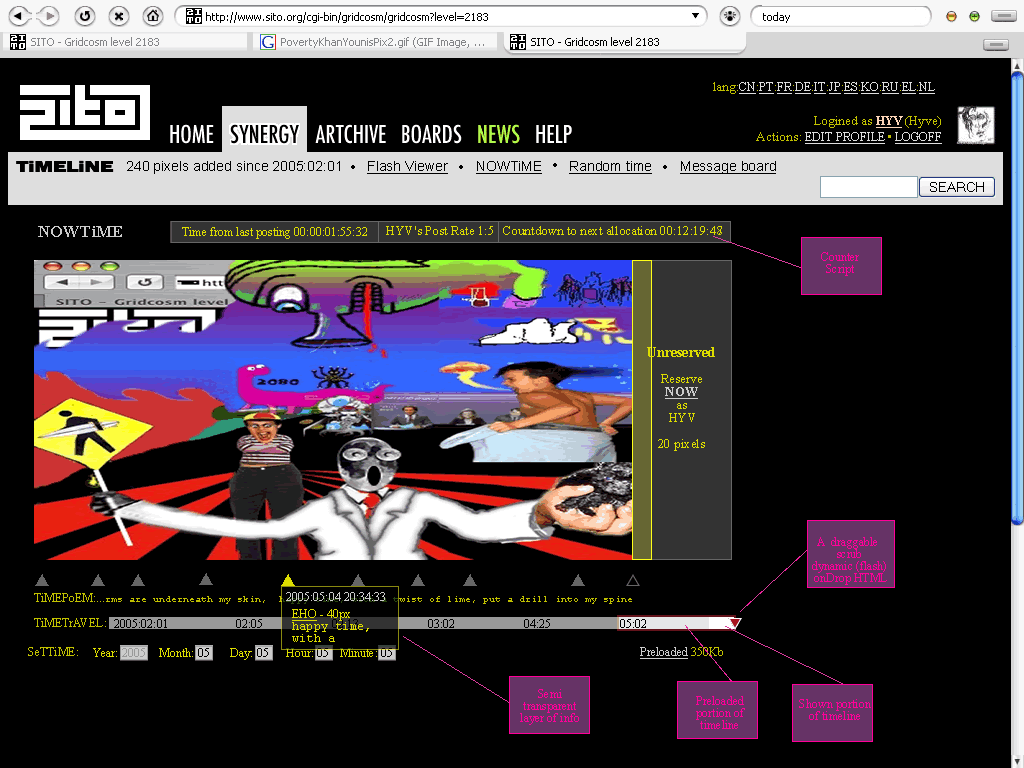
Task: Reload the page with the circular arrow button
Action: coord(84,16)
